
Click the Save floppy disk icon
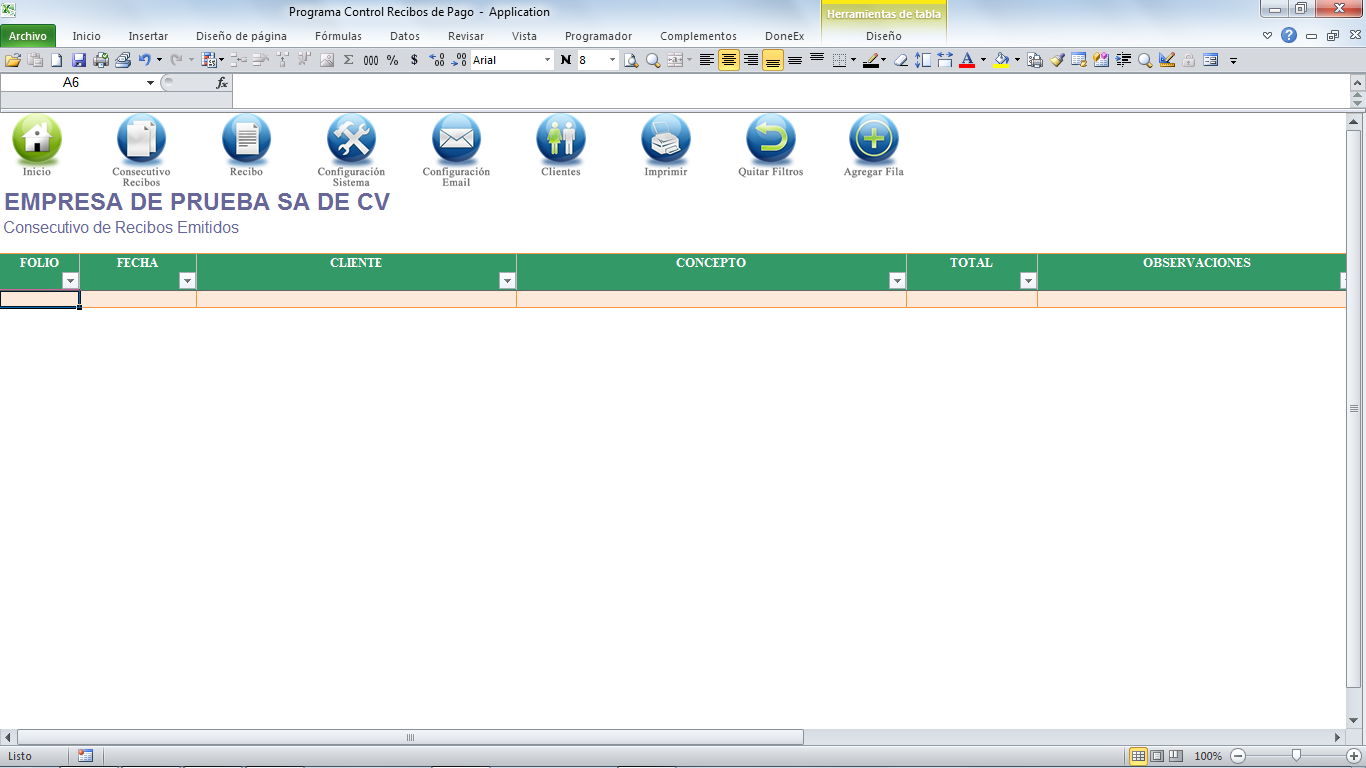(79, 60)
